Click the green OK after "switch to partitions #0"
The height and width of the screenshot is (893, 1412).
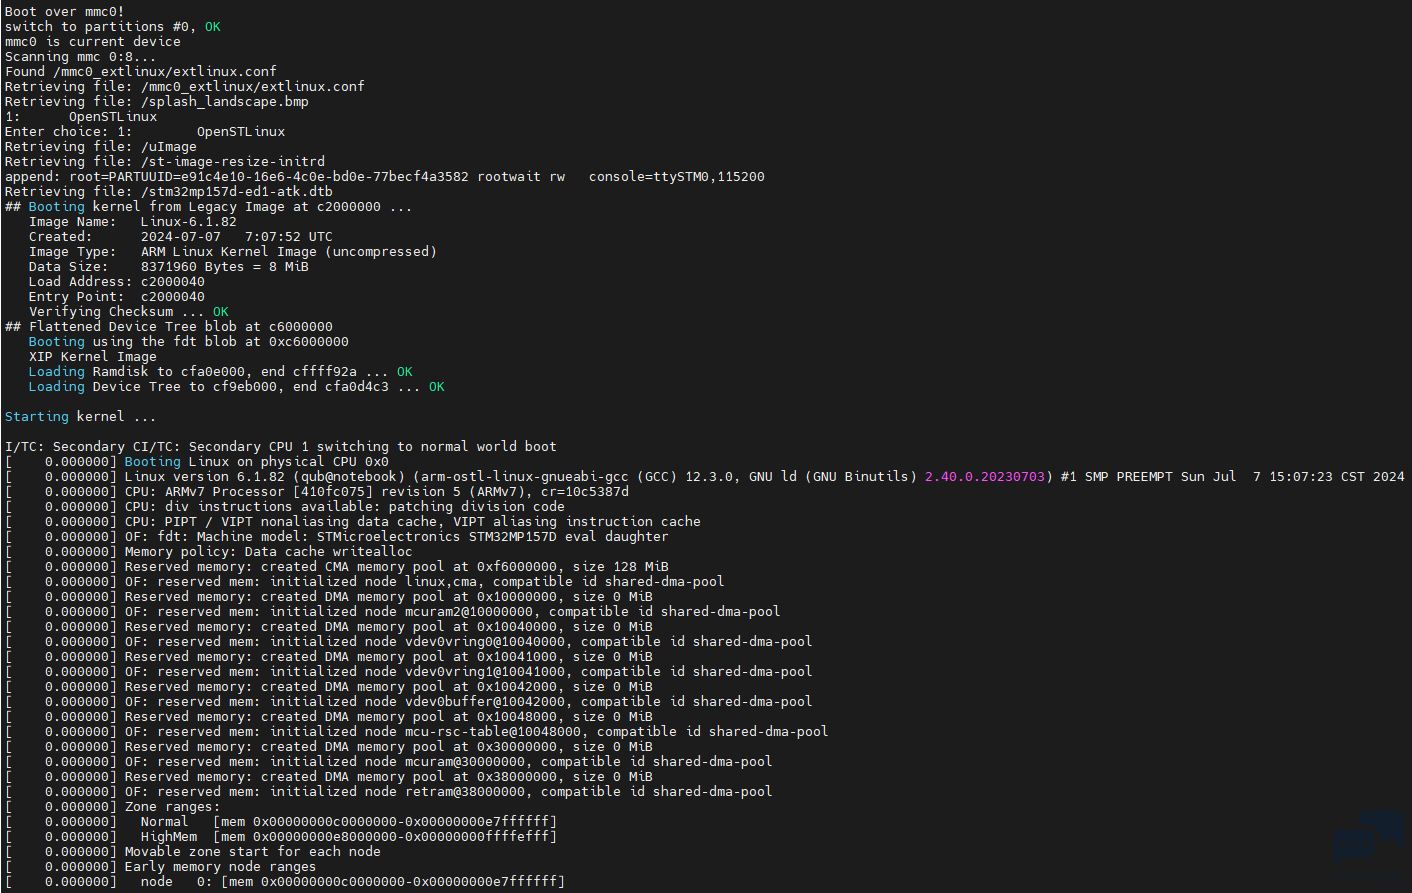click(213, 27)
